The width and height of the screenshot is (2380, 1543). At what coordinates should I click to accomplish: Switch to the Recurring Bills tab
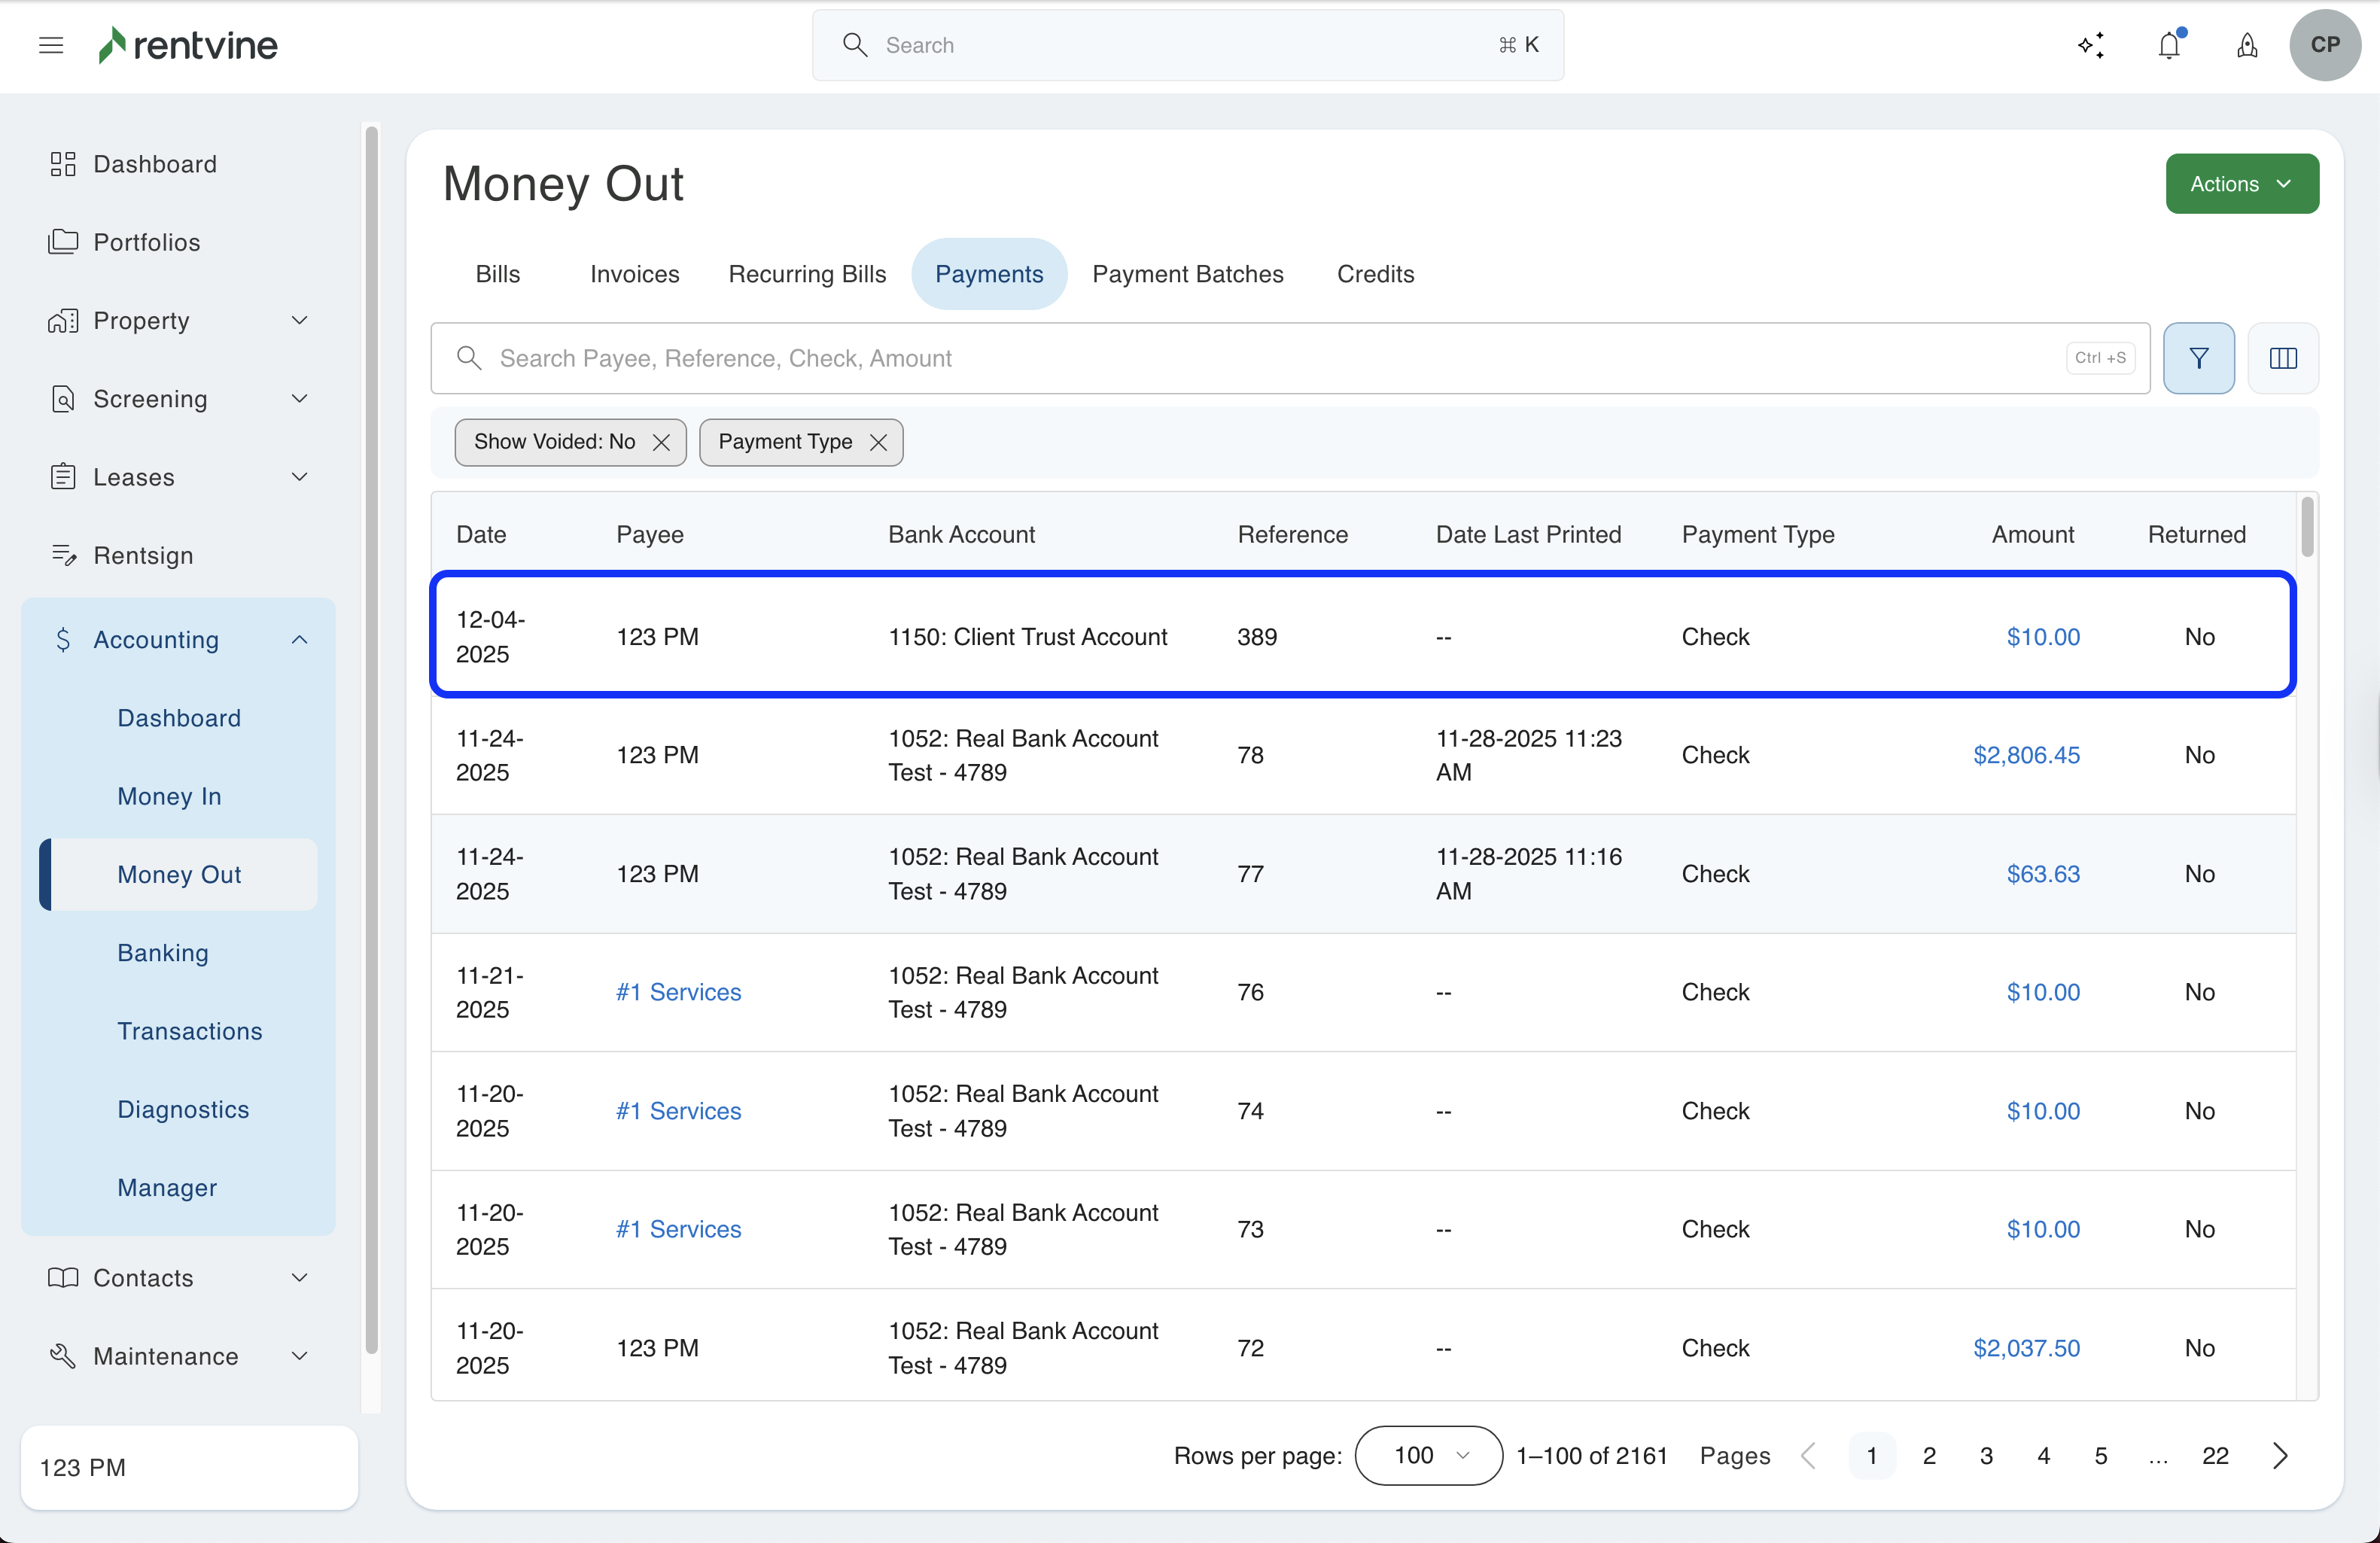(x=806, y=274)
